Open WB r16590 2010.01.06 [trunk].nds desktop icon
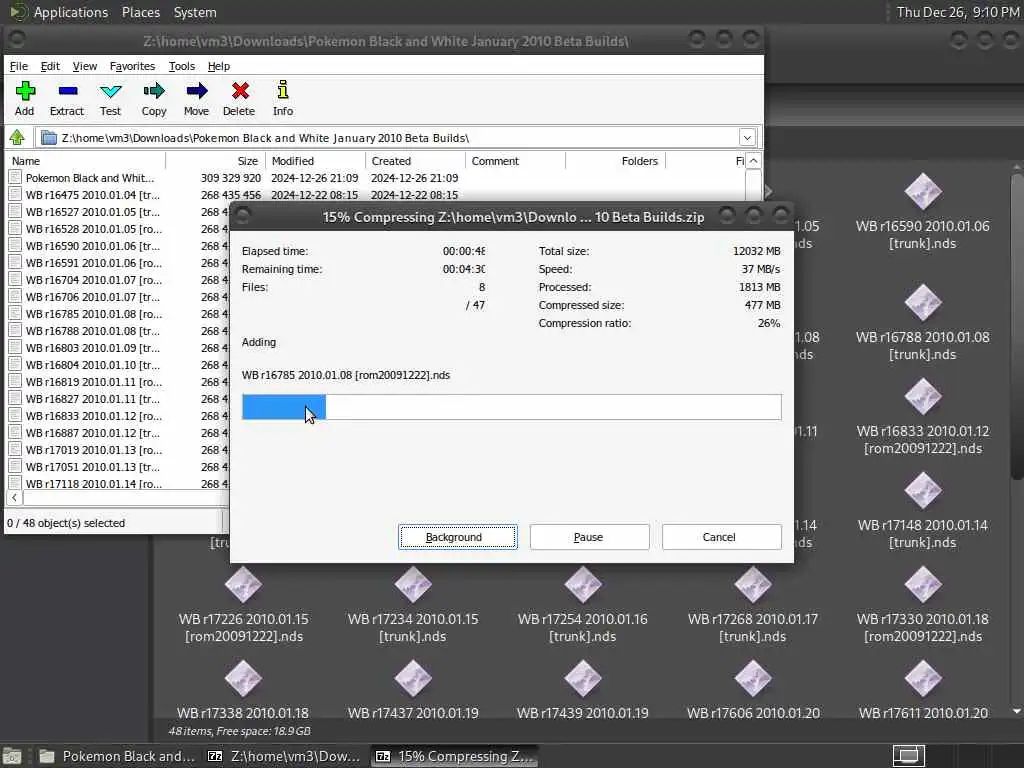 click(x=923, y=192)
